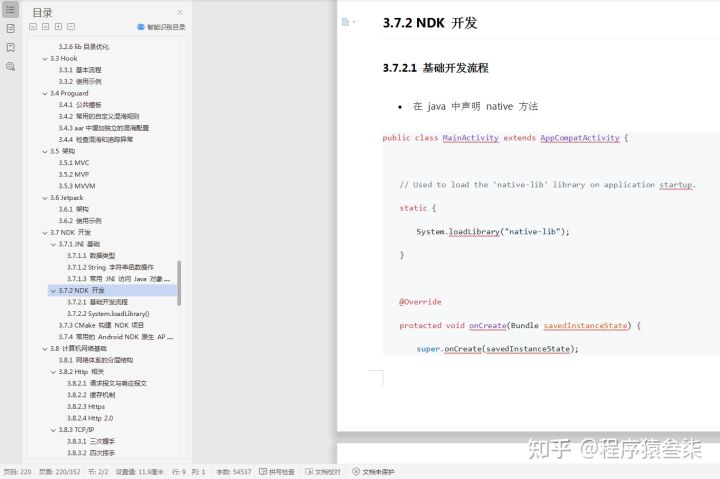Navigate to 3.5.2 MVP
The image size is (720, 479).
(73, 175)
